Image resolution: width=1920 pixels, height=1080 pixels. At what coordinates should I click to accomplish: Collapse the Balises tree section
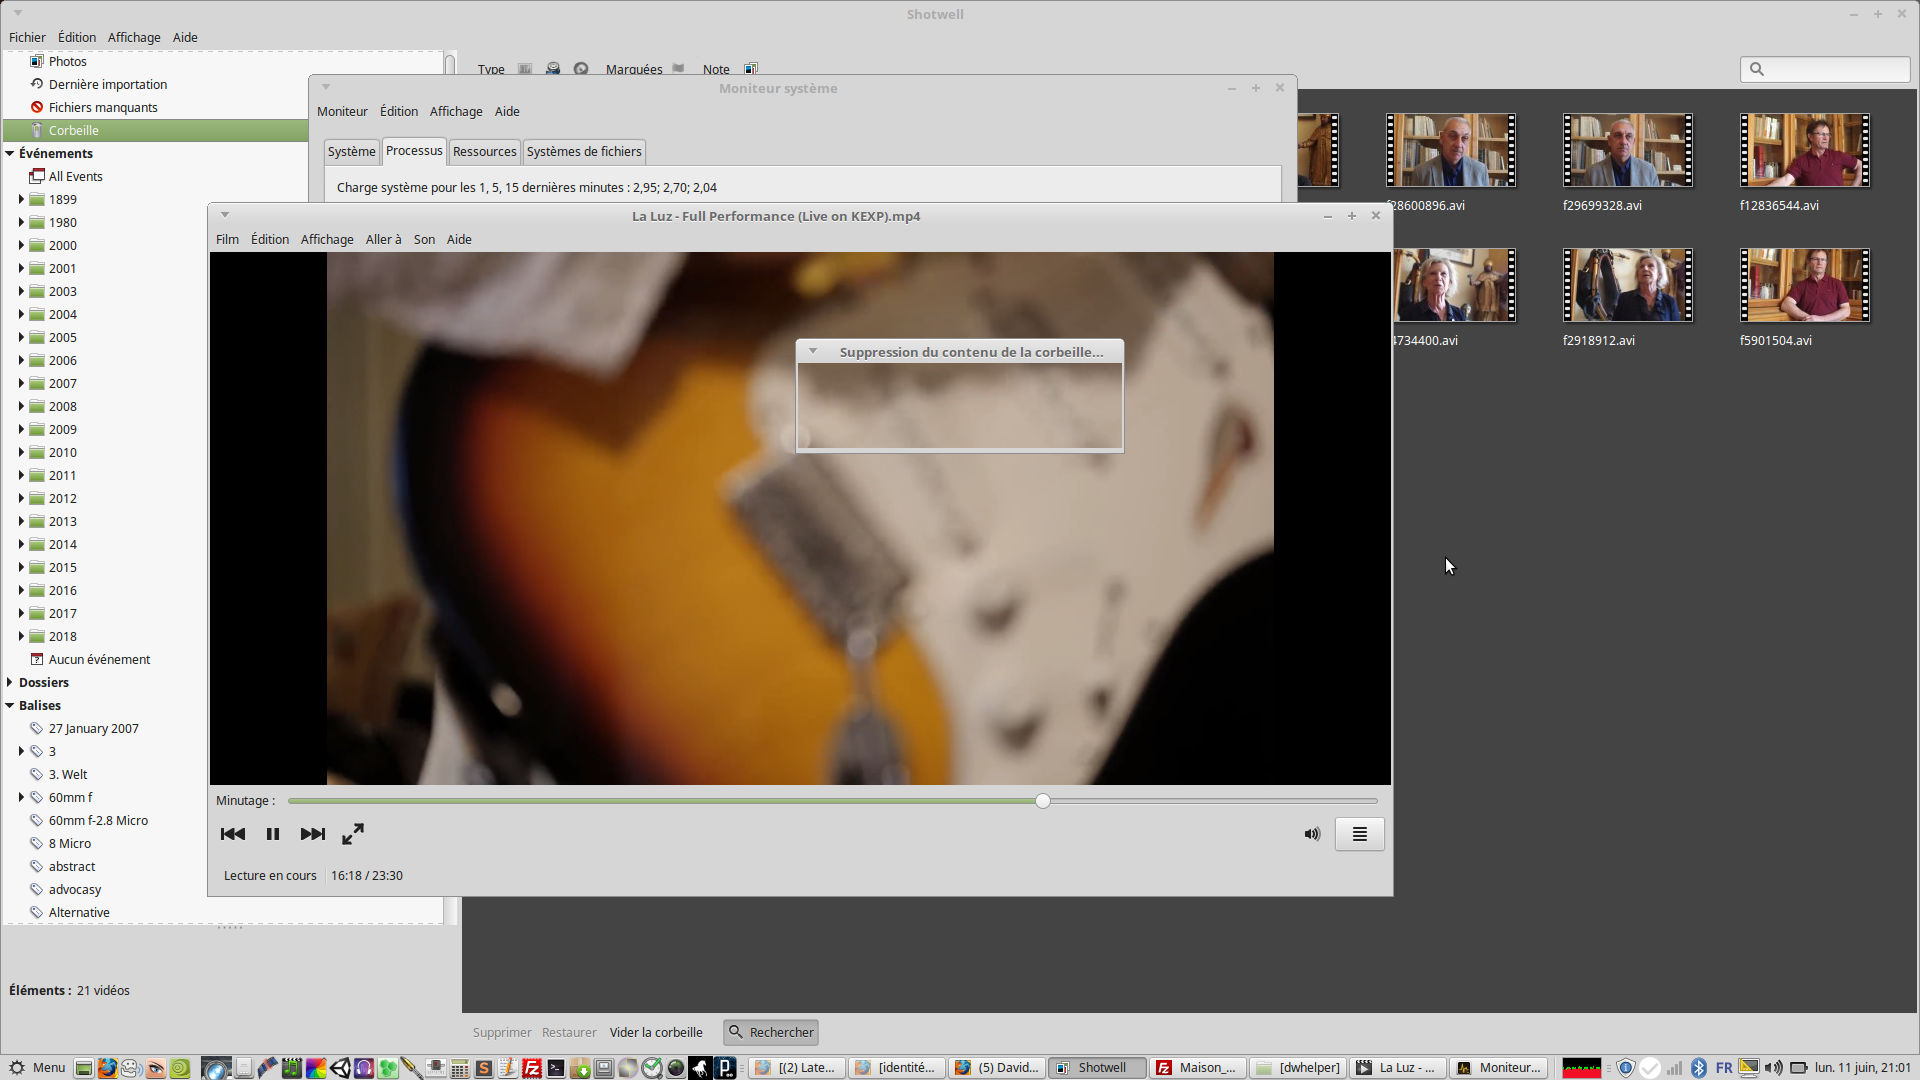[x=10, y=705]
